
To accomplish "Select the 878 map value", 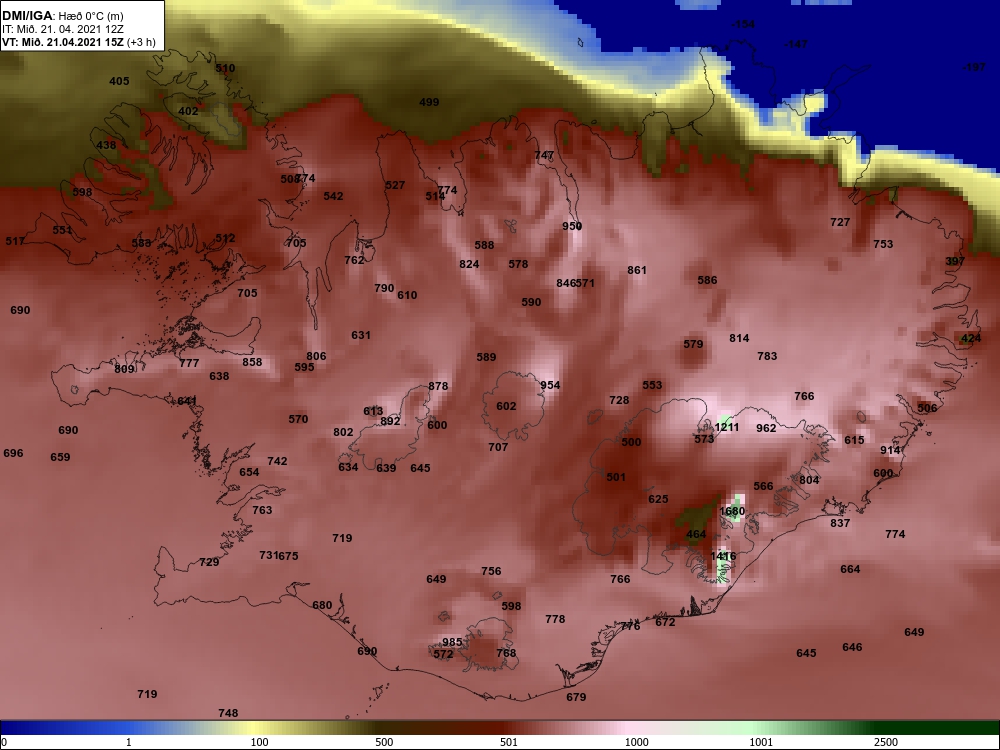I will [438, 386].
